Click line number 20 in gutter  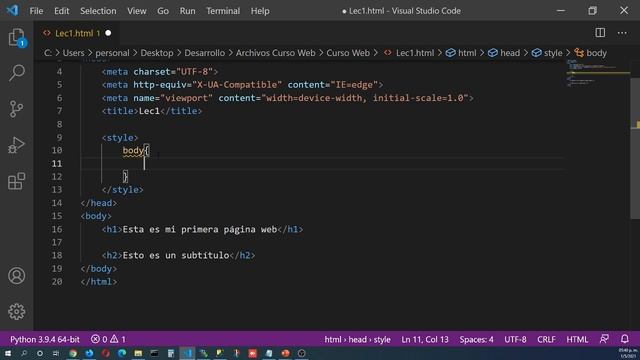point(57,282)
